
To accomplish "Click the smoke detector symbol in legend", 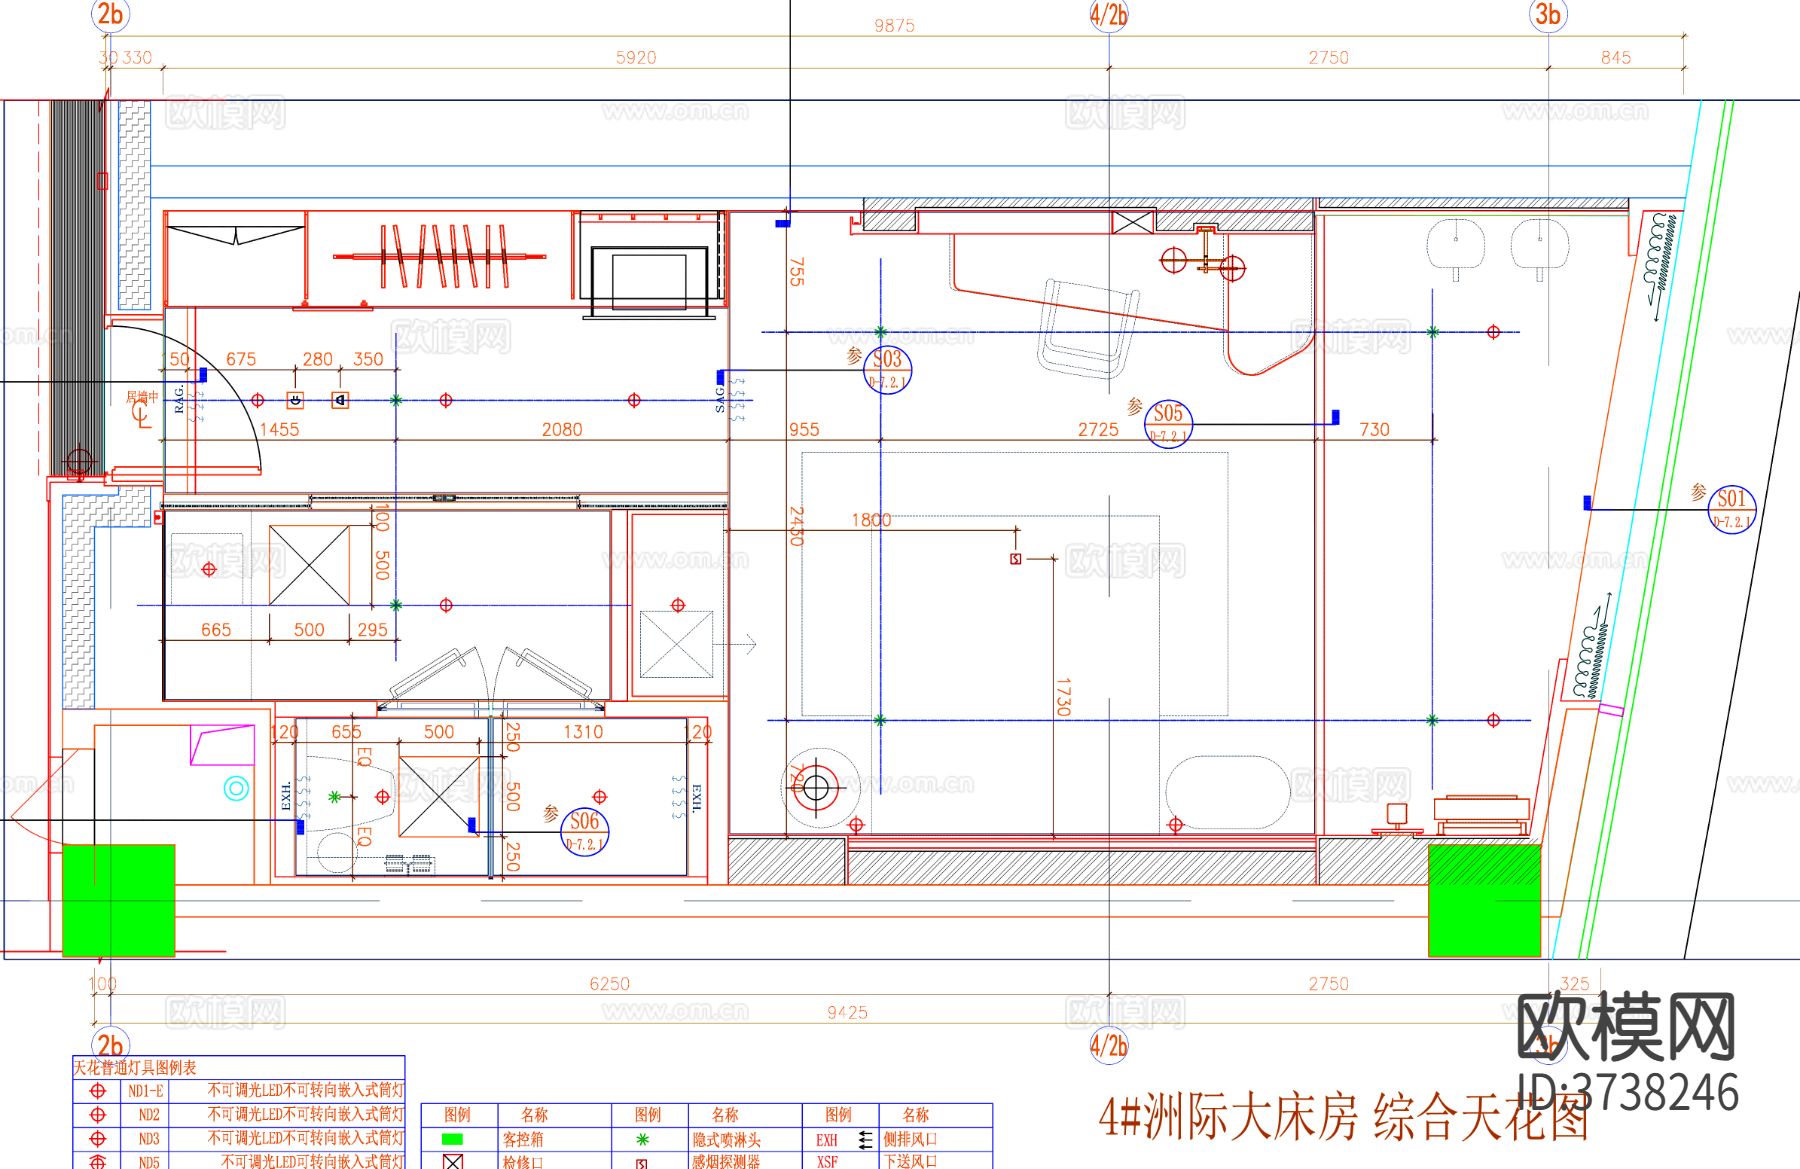I will tap(642, 1163).
